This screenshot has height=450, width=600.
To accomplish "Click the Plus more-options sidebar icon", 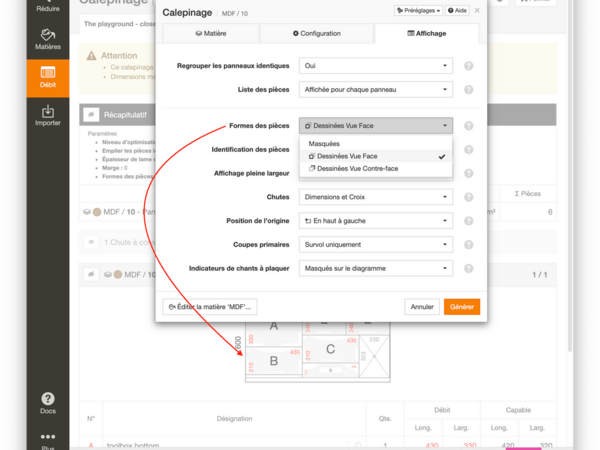I will (x=47, y=441).
